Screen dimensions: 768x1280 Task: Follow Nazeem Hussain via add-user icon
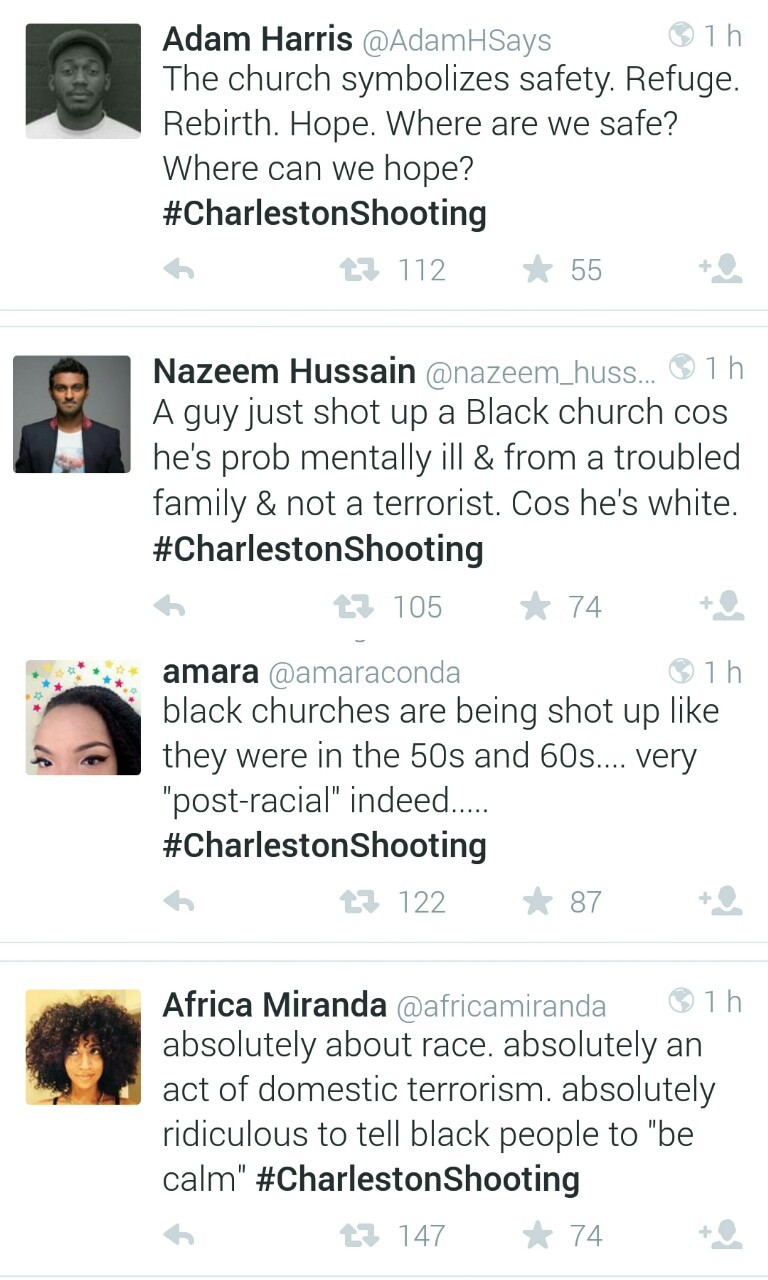click(x=720, y=606)
